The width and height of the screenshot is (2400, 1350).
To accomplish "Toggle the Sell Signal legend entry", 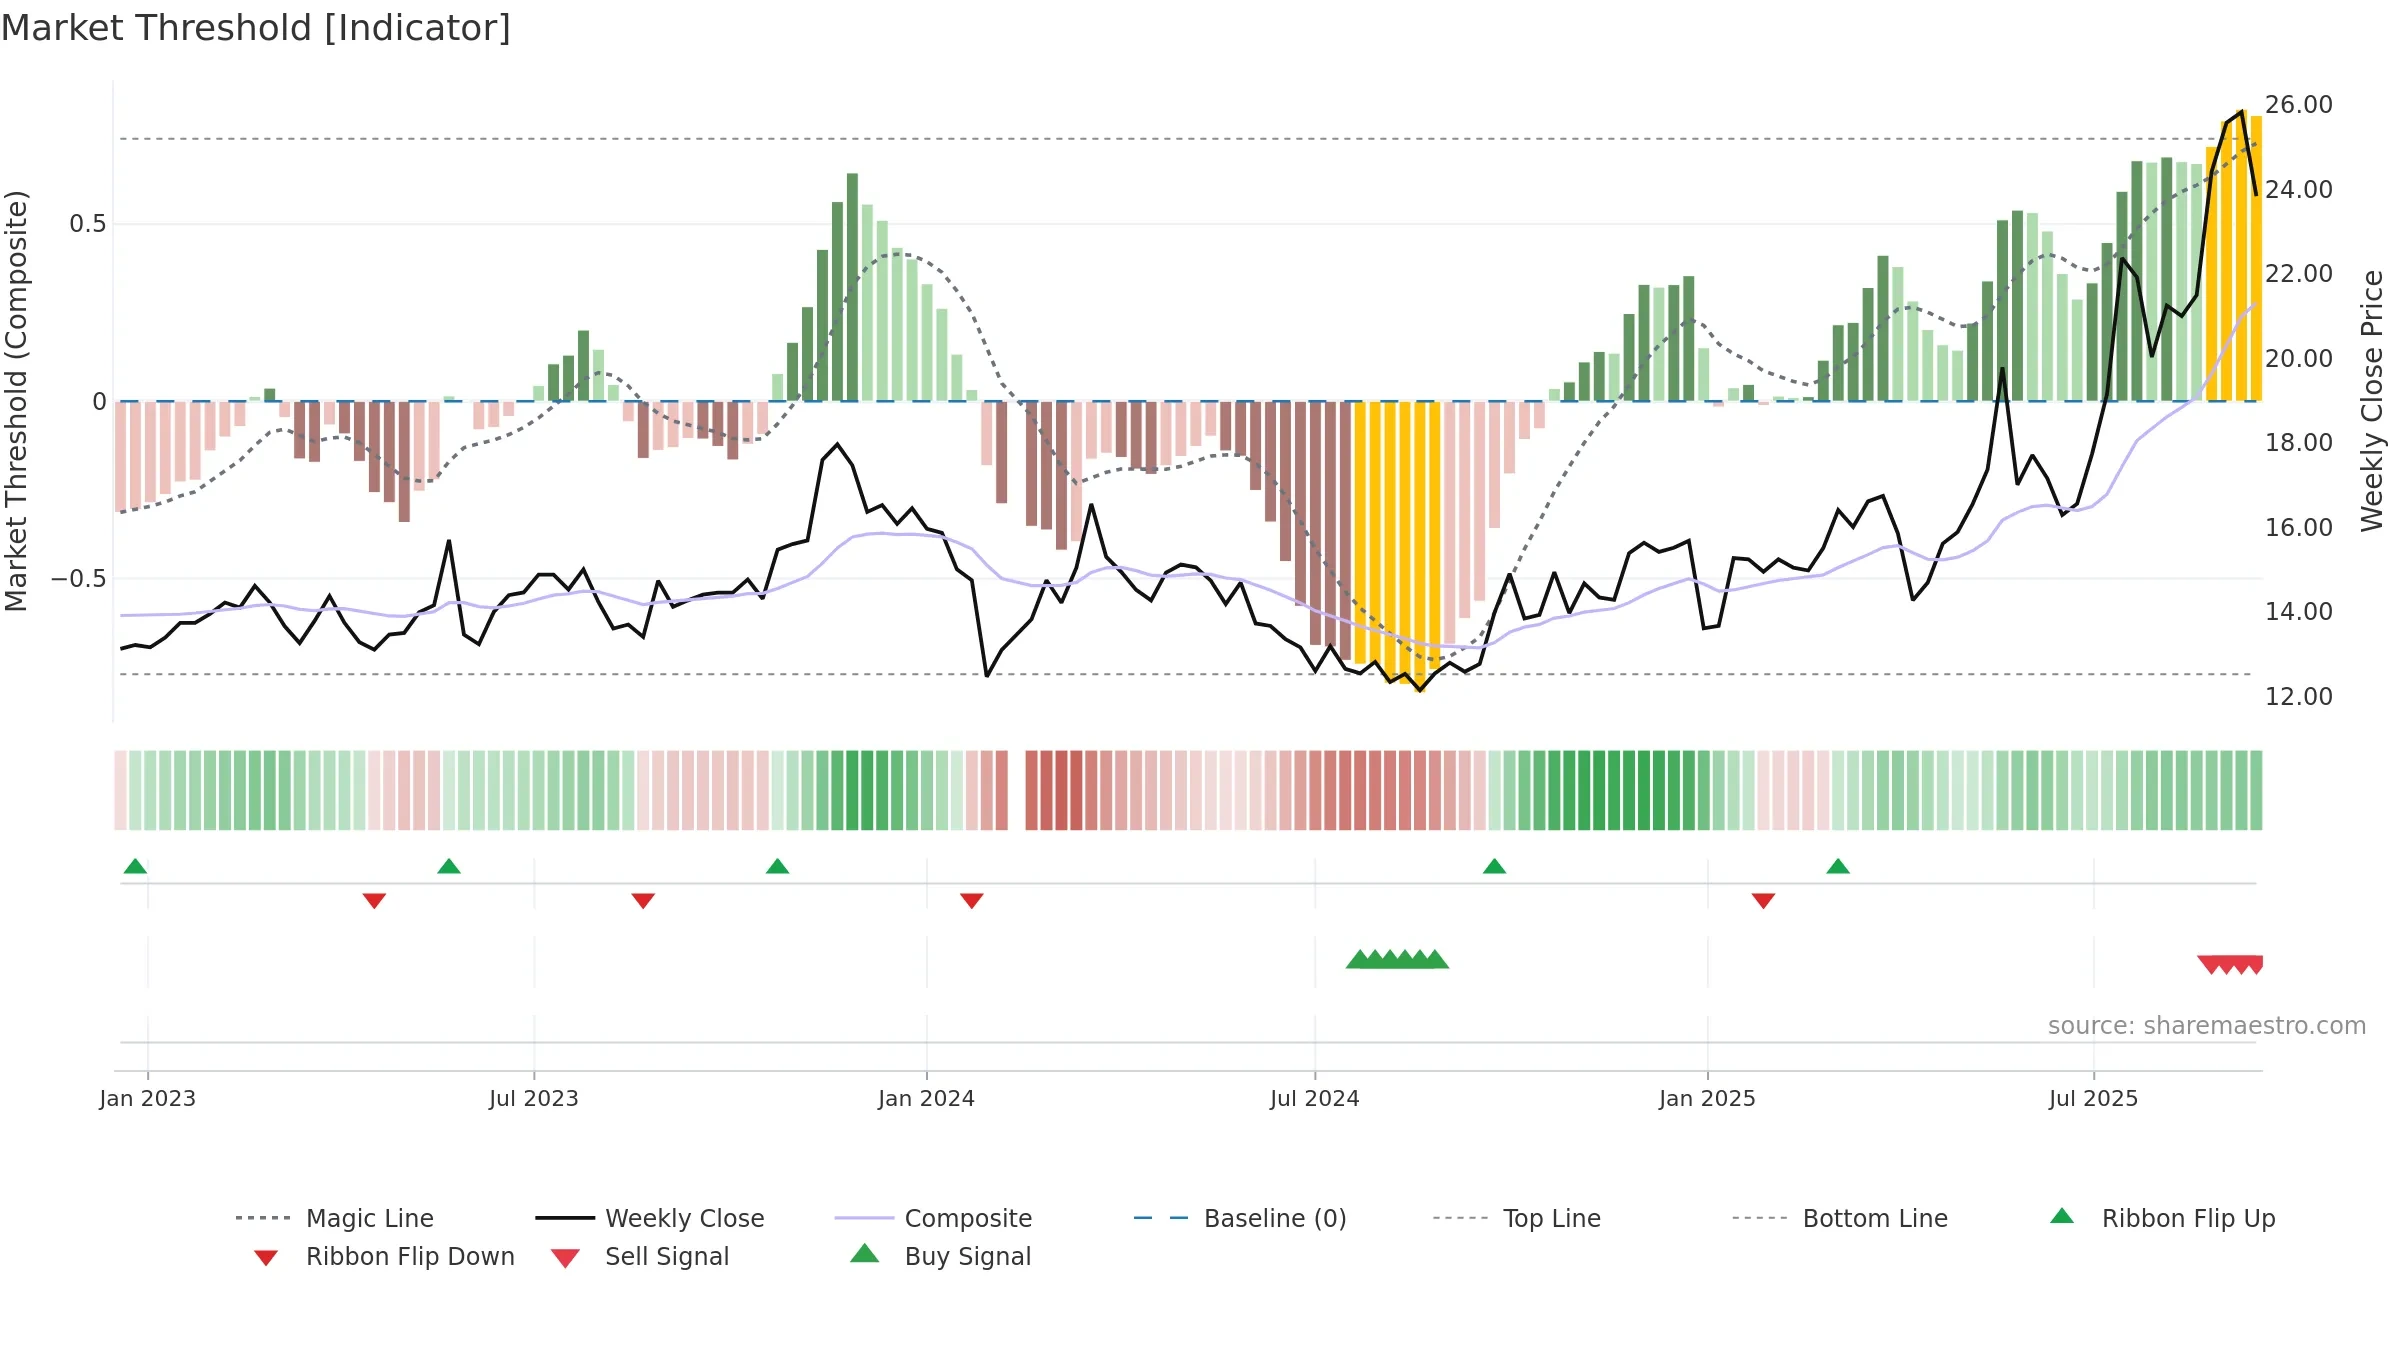I will tap(640, 1256).
